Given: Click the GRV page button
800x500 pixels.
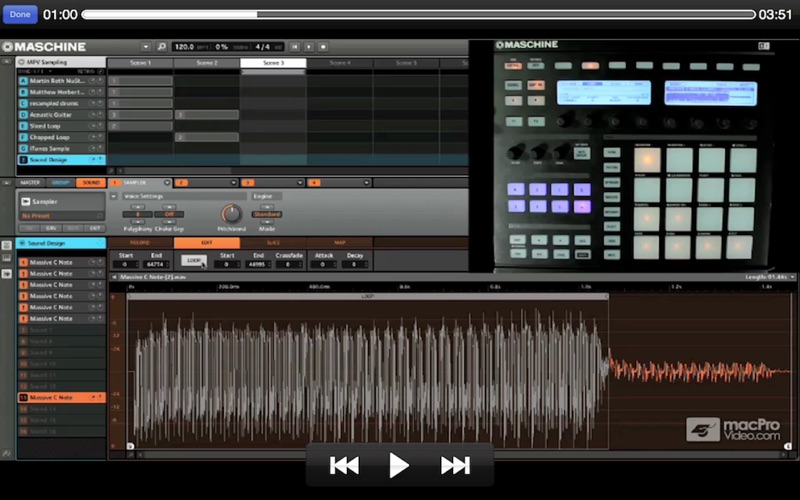Looking at the screenshot, I should [51, 229].
